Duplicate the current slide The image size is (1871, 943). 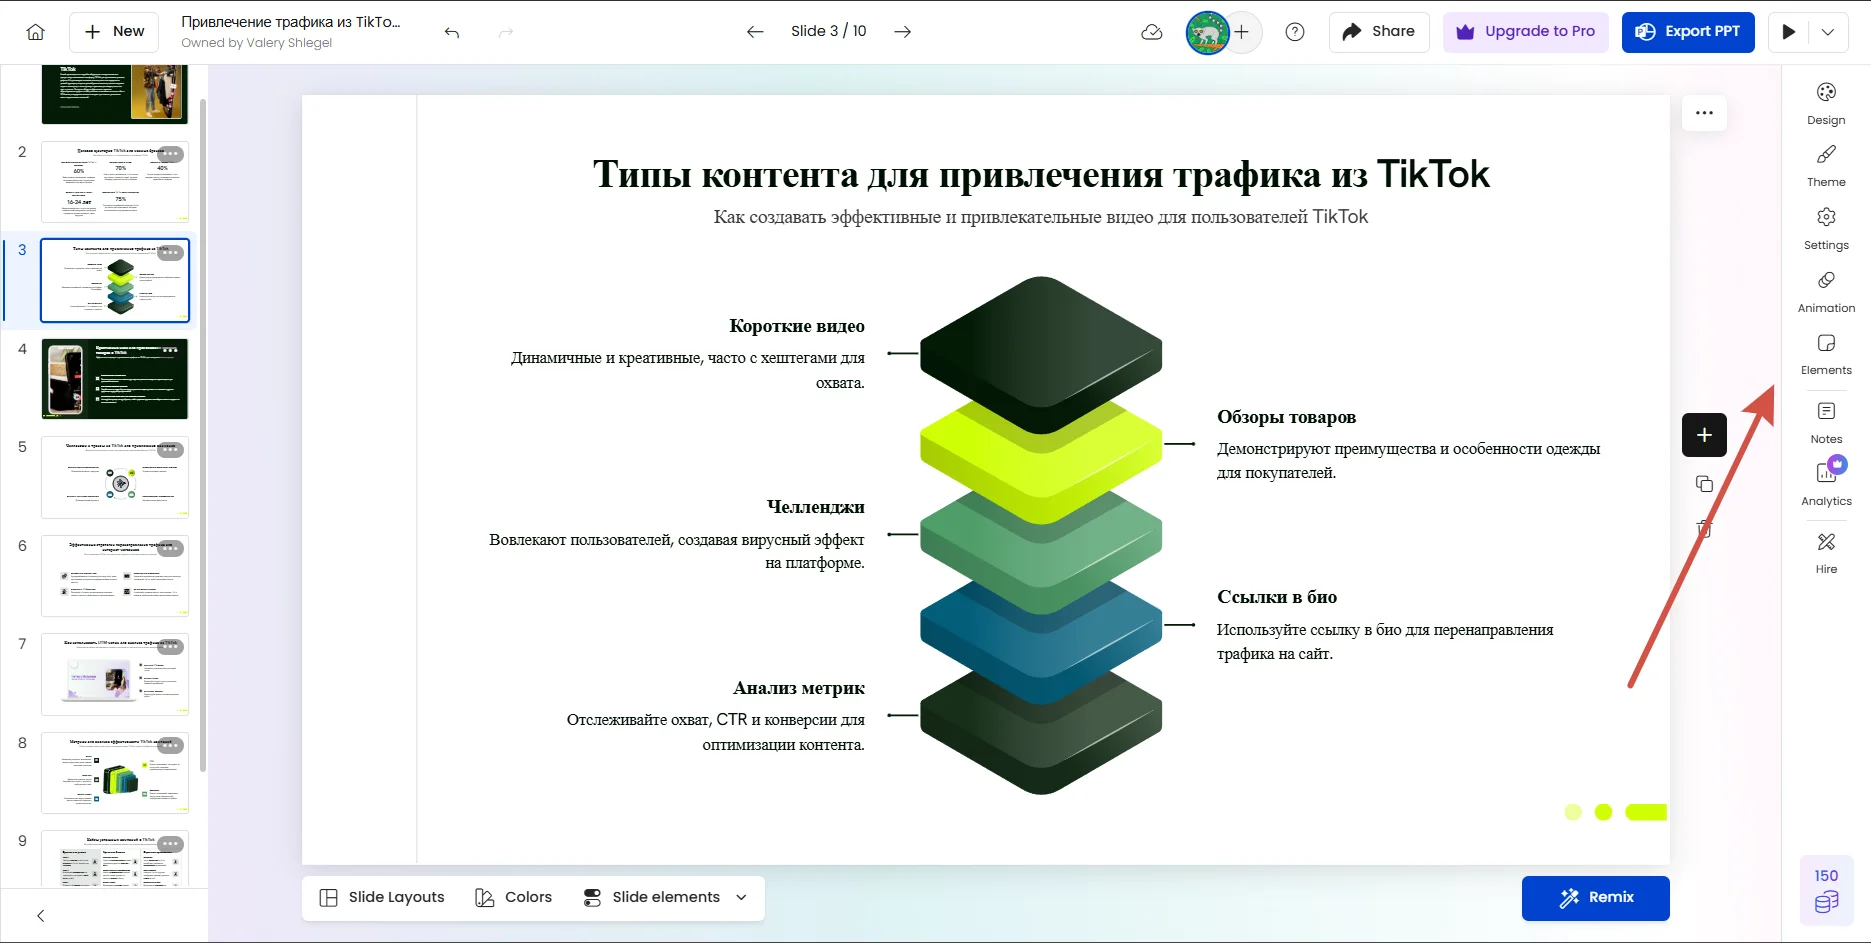click(1704, 484)
